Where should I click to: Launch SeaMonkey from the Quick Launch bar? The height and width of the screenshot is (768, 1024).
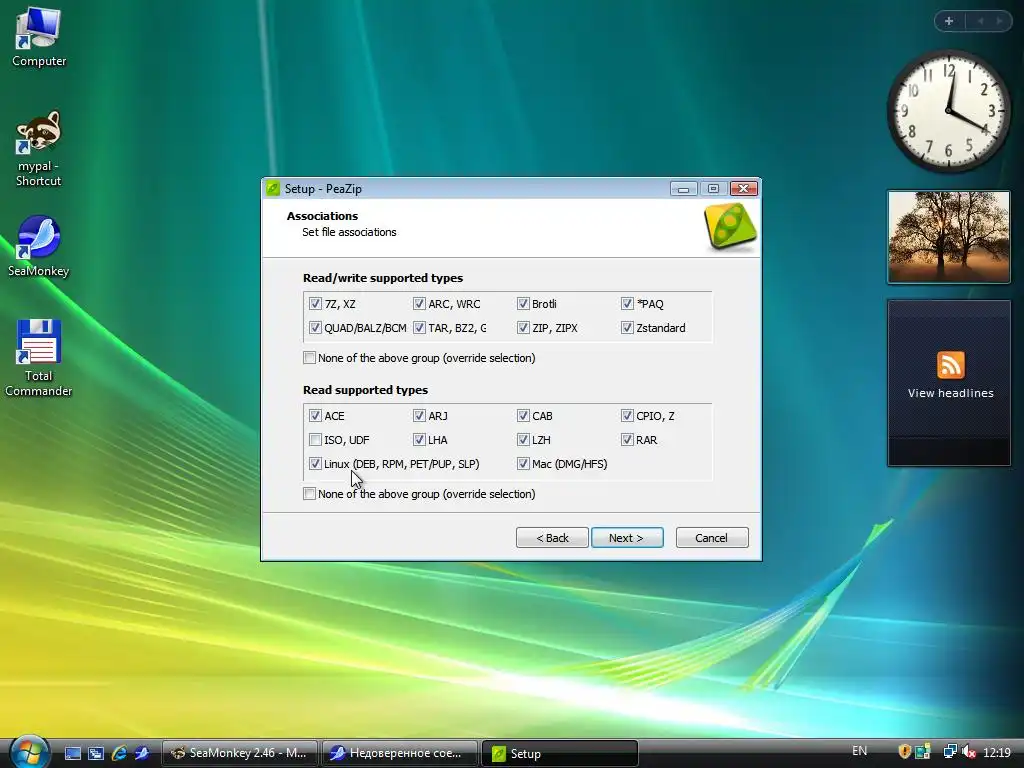coord(142,753)
